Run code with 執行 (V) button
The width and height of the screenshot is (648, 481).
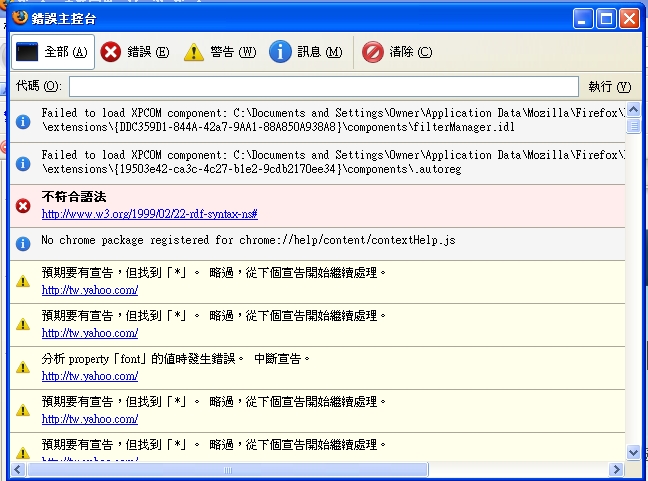610,86
